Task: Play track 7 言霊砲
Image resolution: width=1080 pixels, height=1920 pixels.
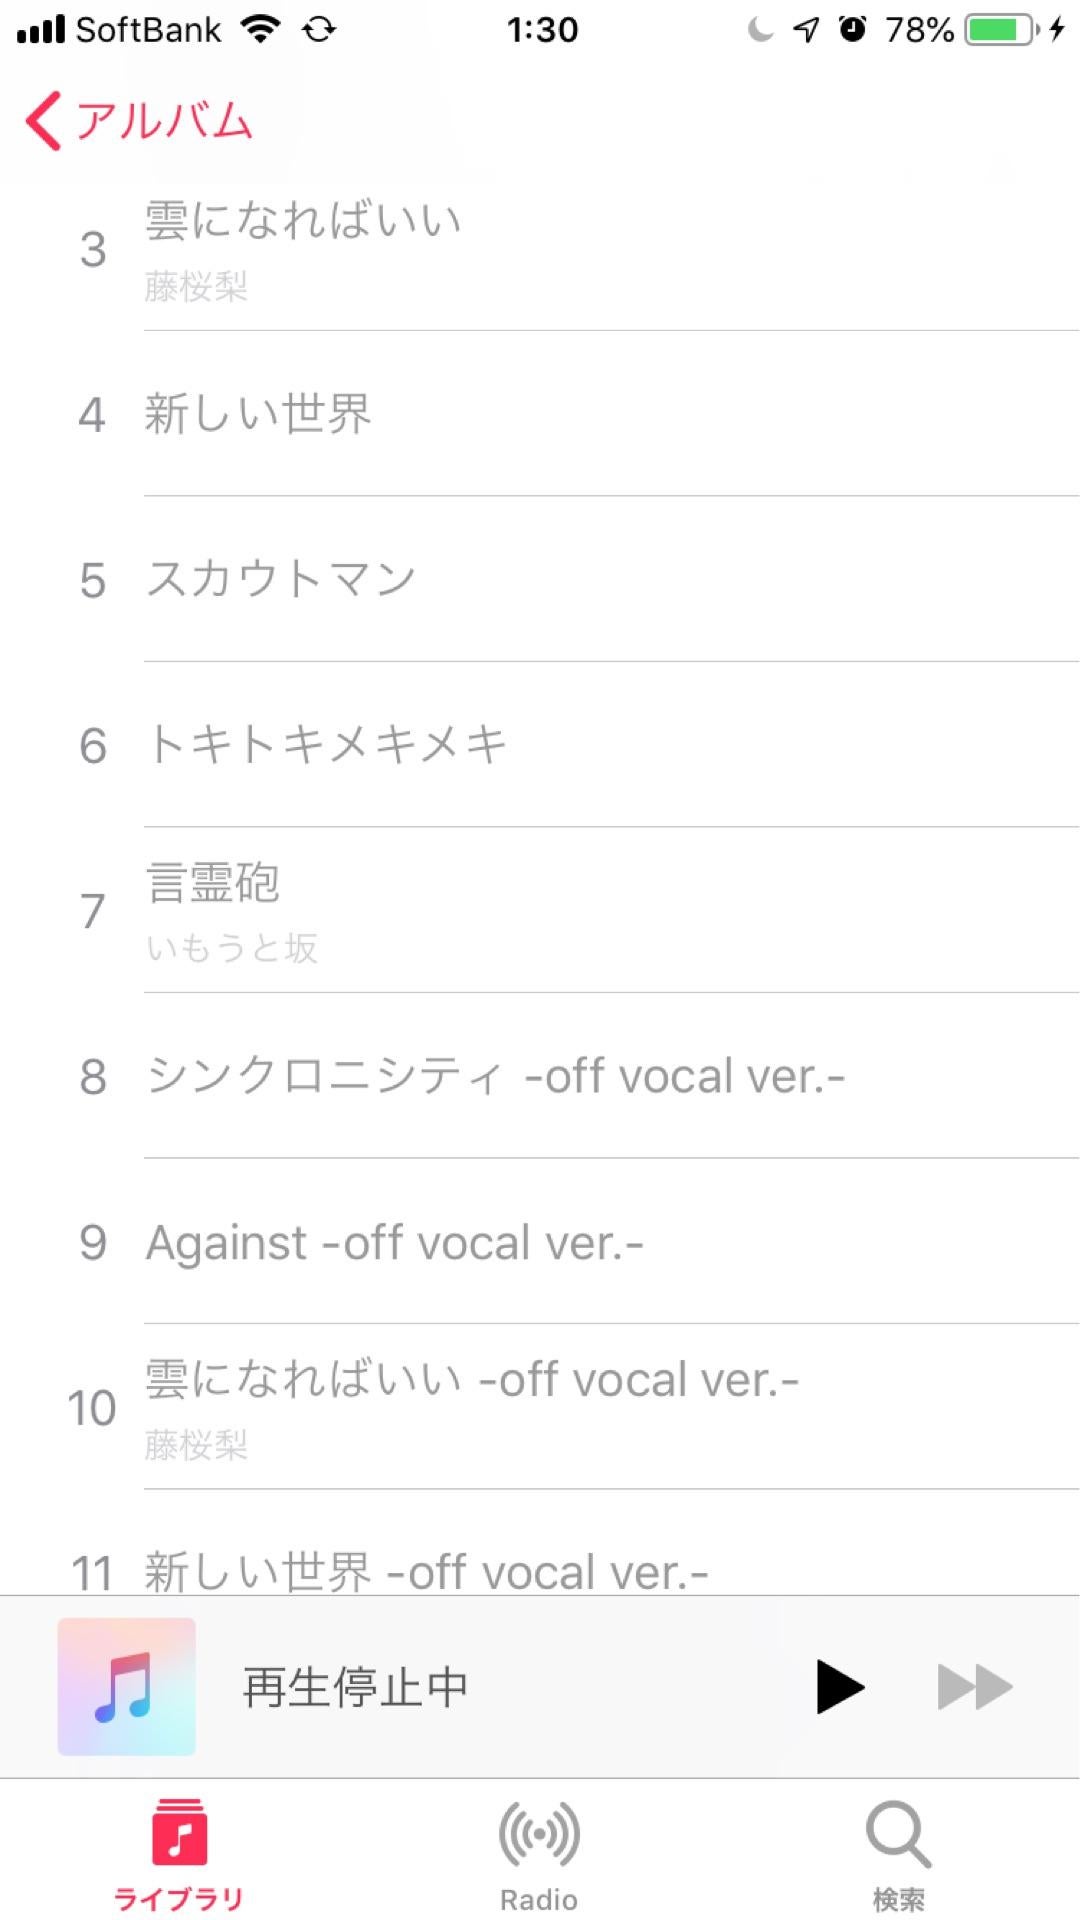Action: coord(540,910)
